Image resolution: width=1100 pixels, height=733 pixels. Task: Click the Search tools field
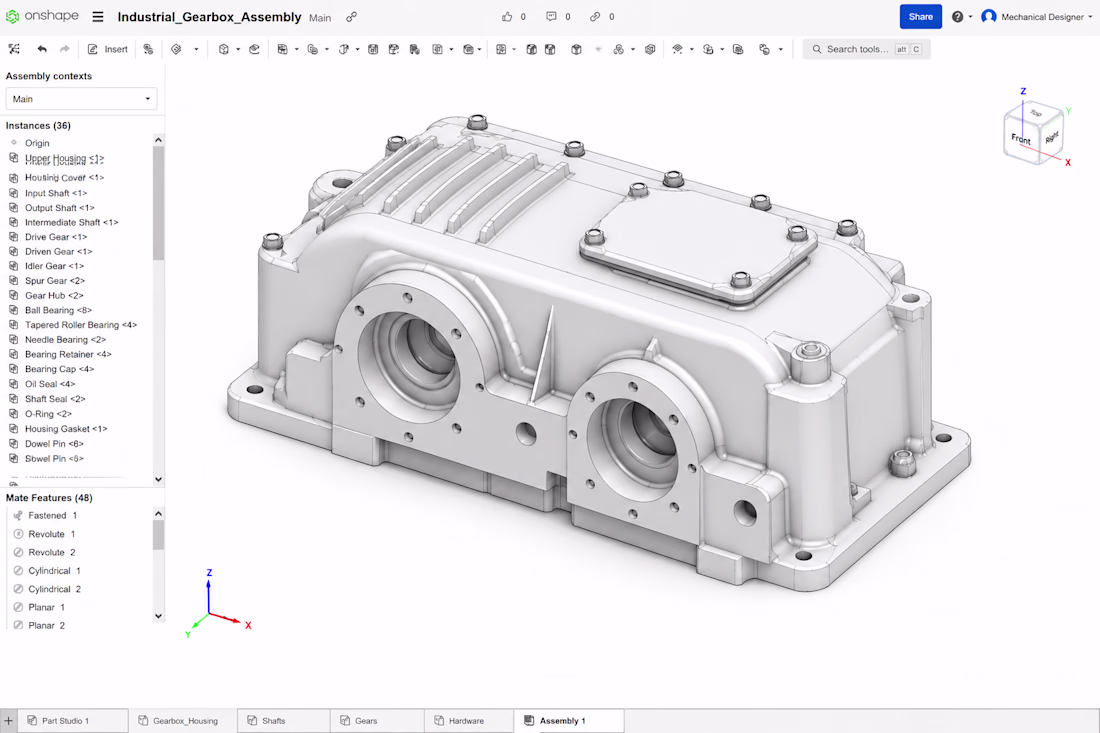tap(866, 49)
